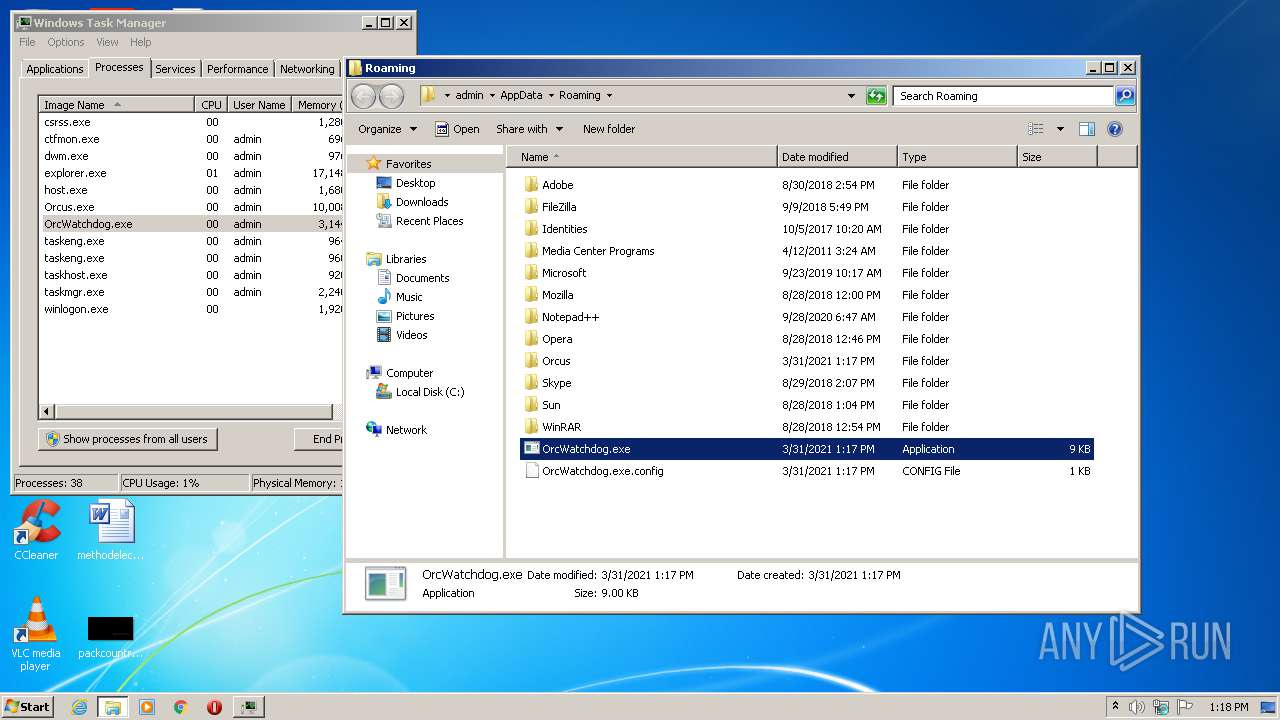The image size is (1280, 720).
Task: Click the Explorer Back navigation arrow
Action: coord(364,96)
